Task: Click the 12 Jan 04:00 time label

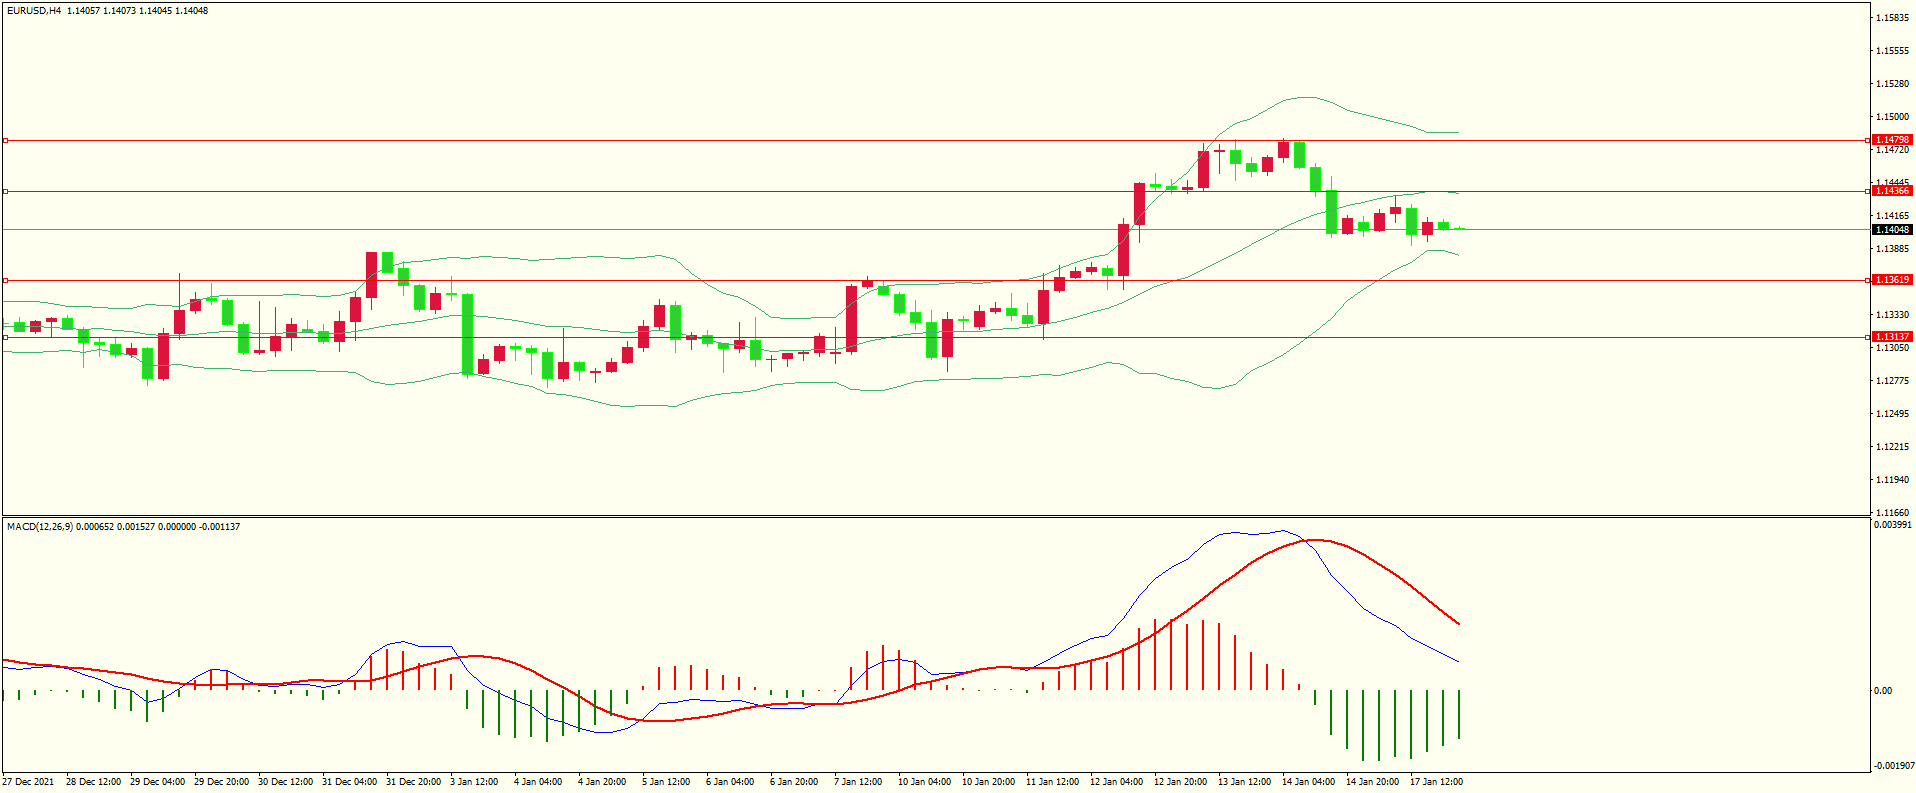Action: [1116, 782]
